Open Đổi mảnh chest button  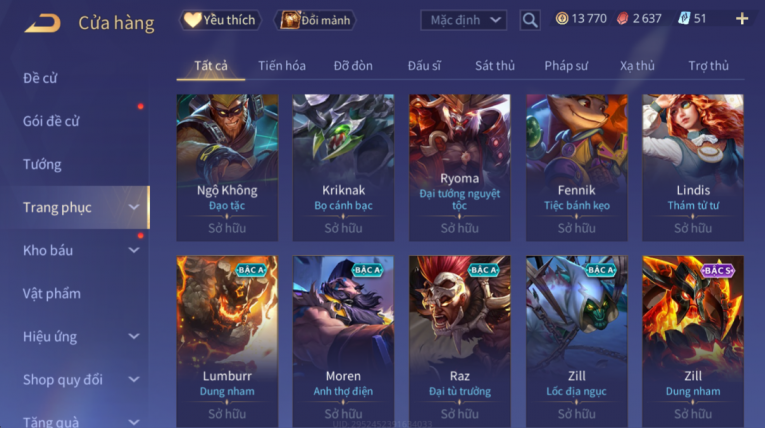coord(316,20)
